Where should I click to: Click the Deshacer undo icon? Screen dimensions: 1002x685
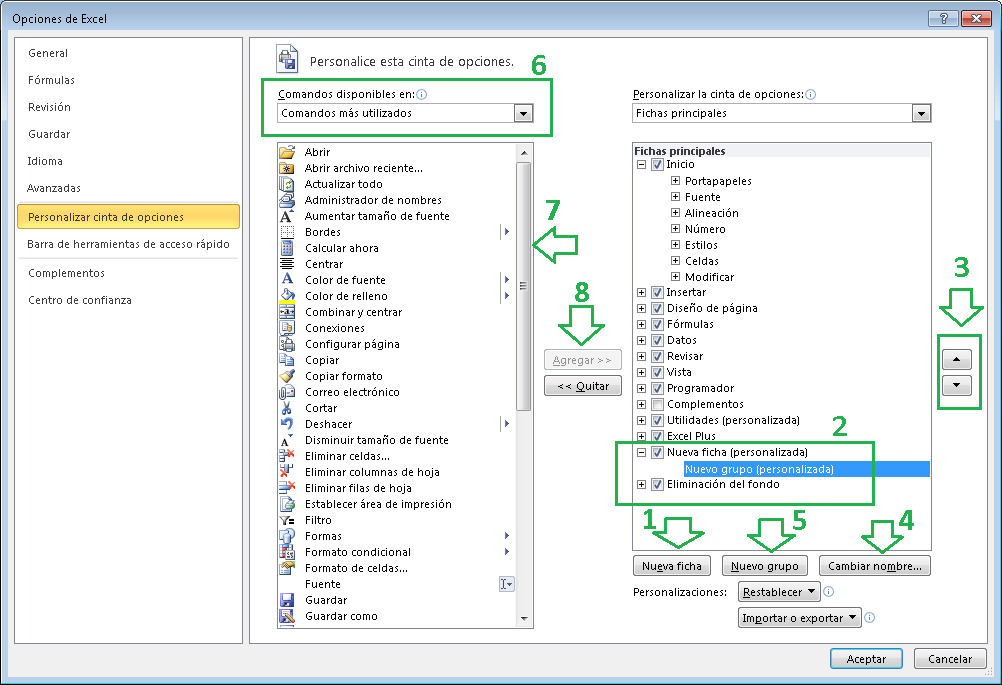click(287, 424)
